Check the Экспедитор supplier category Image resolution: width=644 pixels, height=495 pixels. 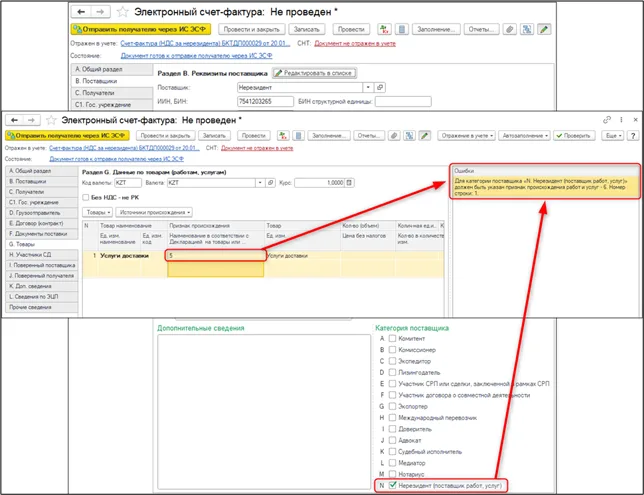(392, 361)
